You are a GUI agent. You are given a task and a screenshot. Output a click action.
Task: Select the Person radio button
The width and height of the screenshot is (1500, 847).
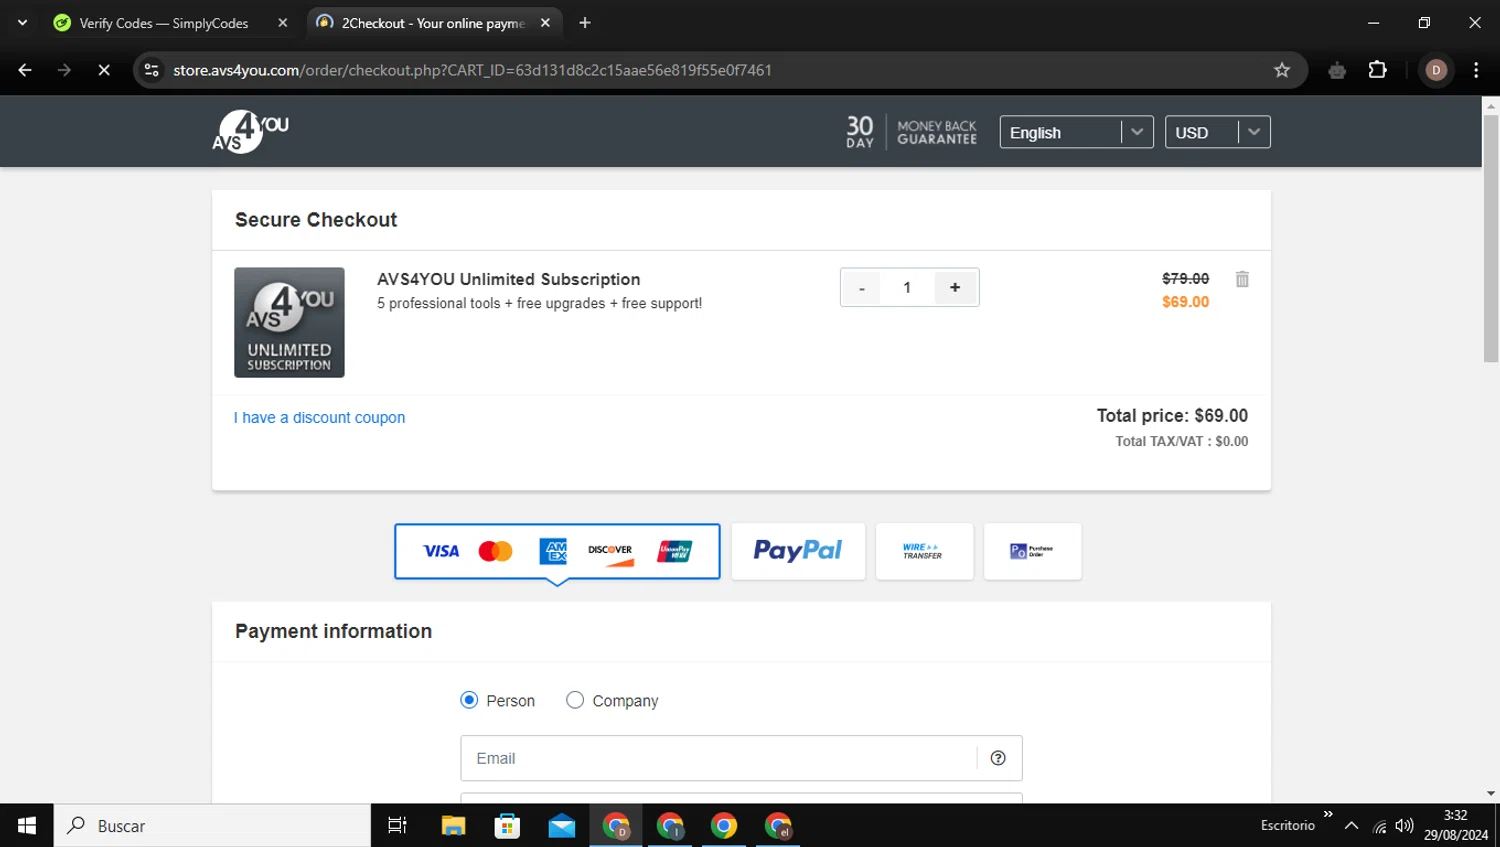point(469,700)
